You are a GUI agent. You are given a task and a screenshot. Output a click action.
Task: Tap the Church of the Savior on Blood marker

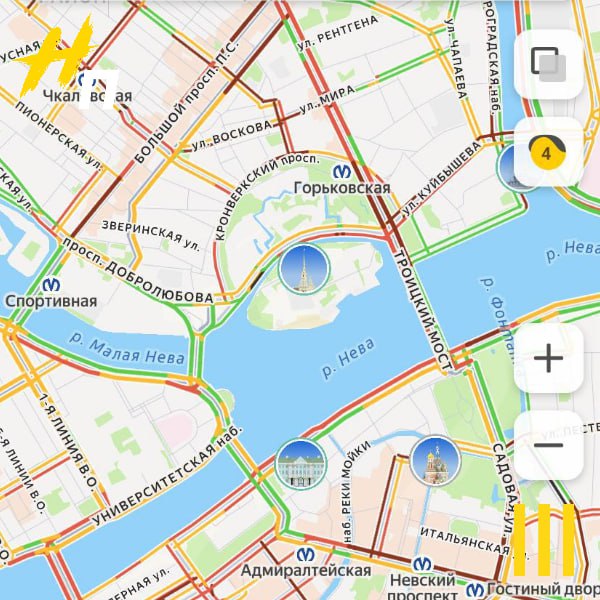pos(435,460)
